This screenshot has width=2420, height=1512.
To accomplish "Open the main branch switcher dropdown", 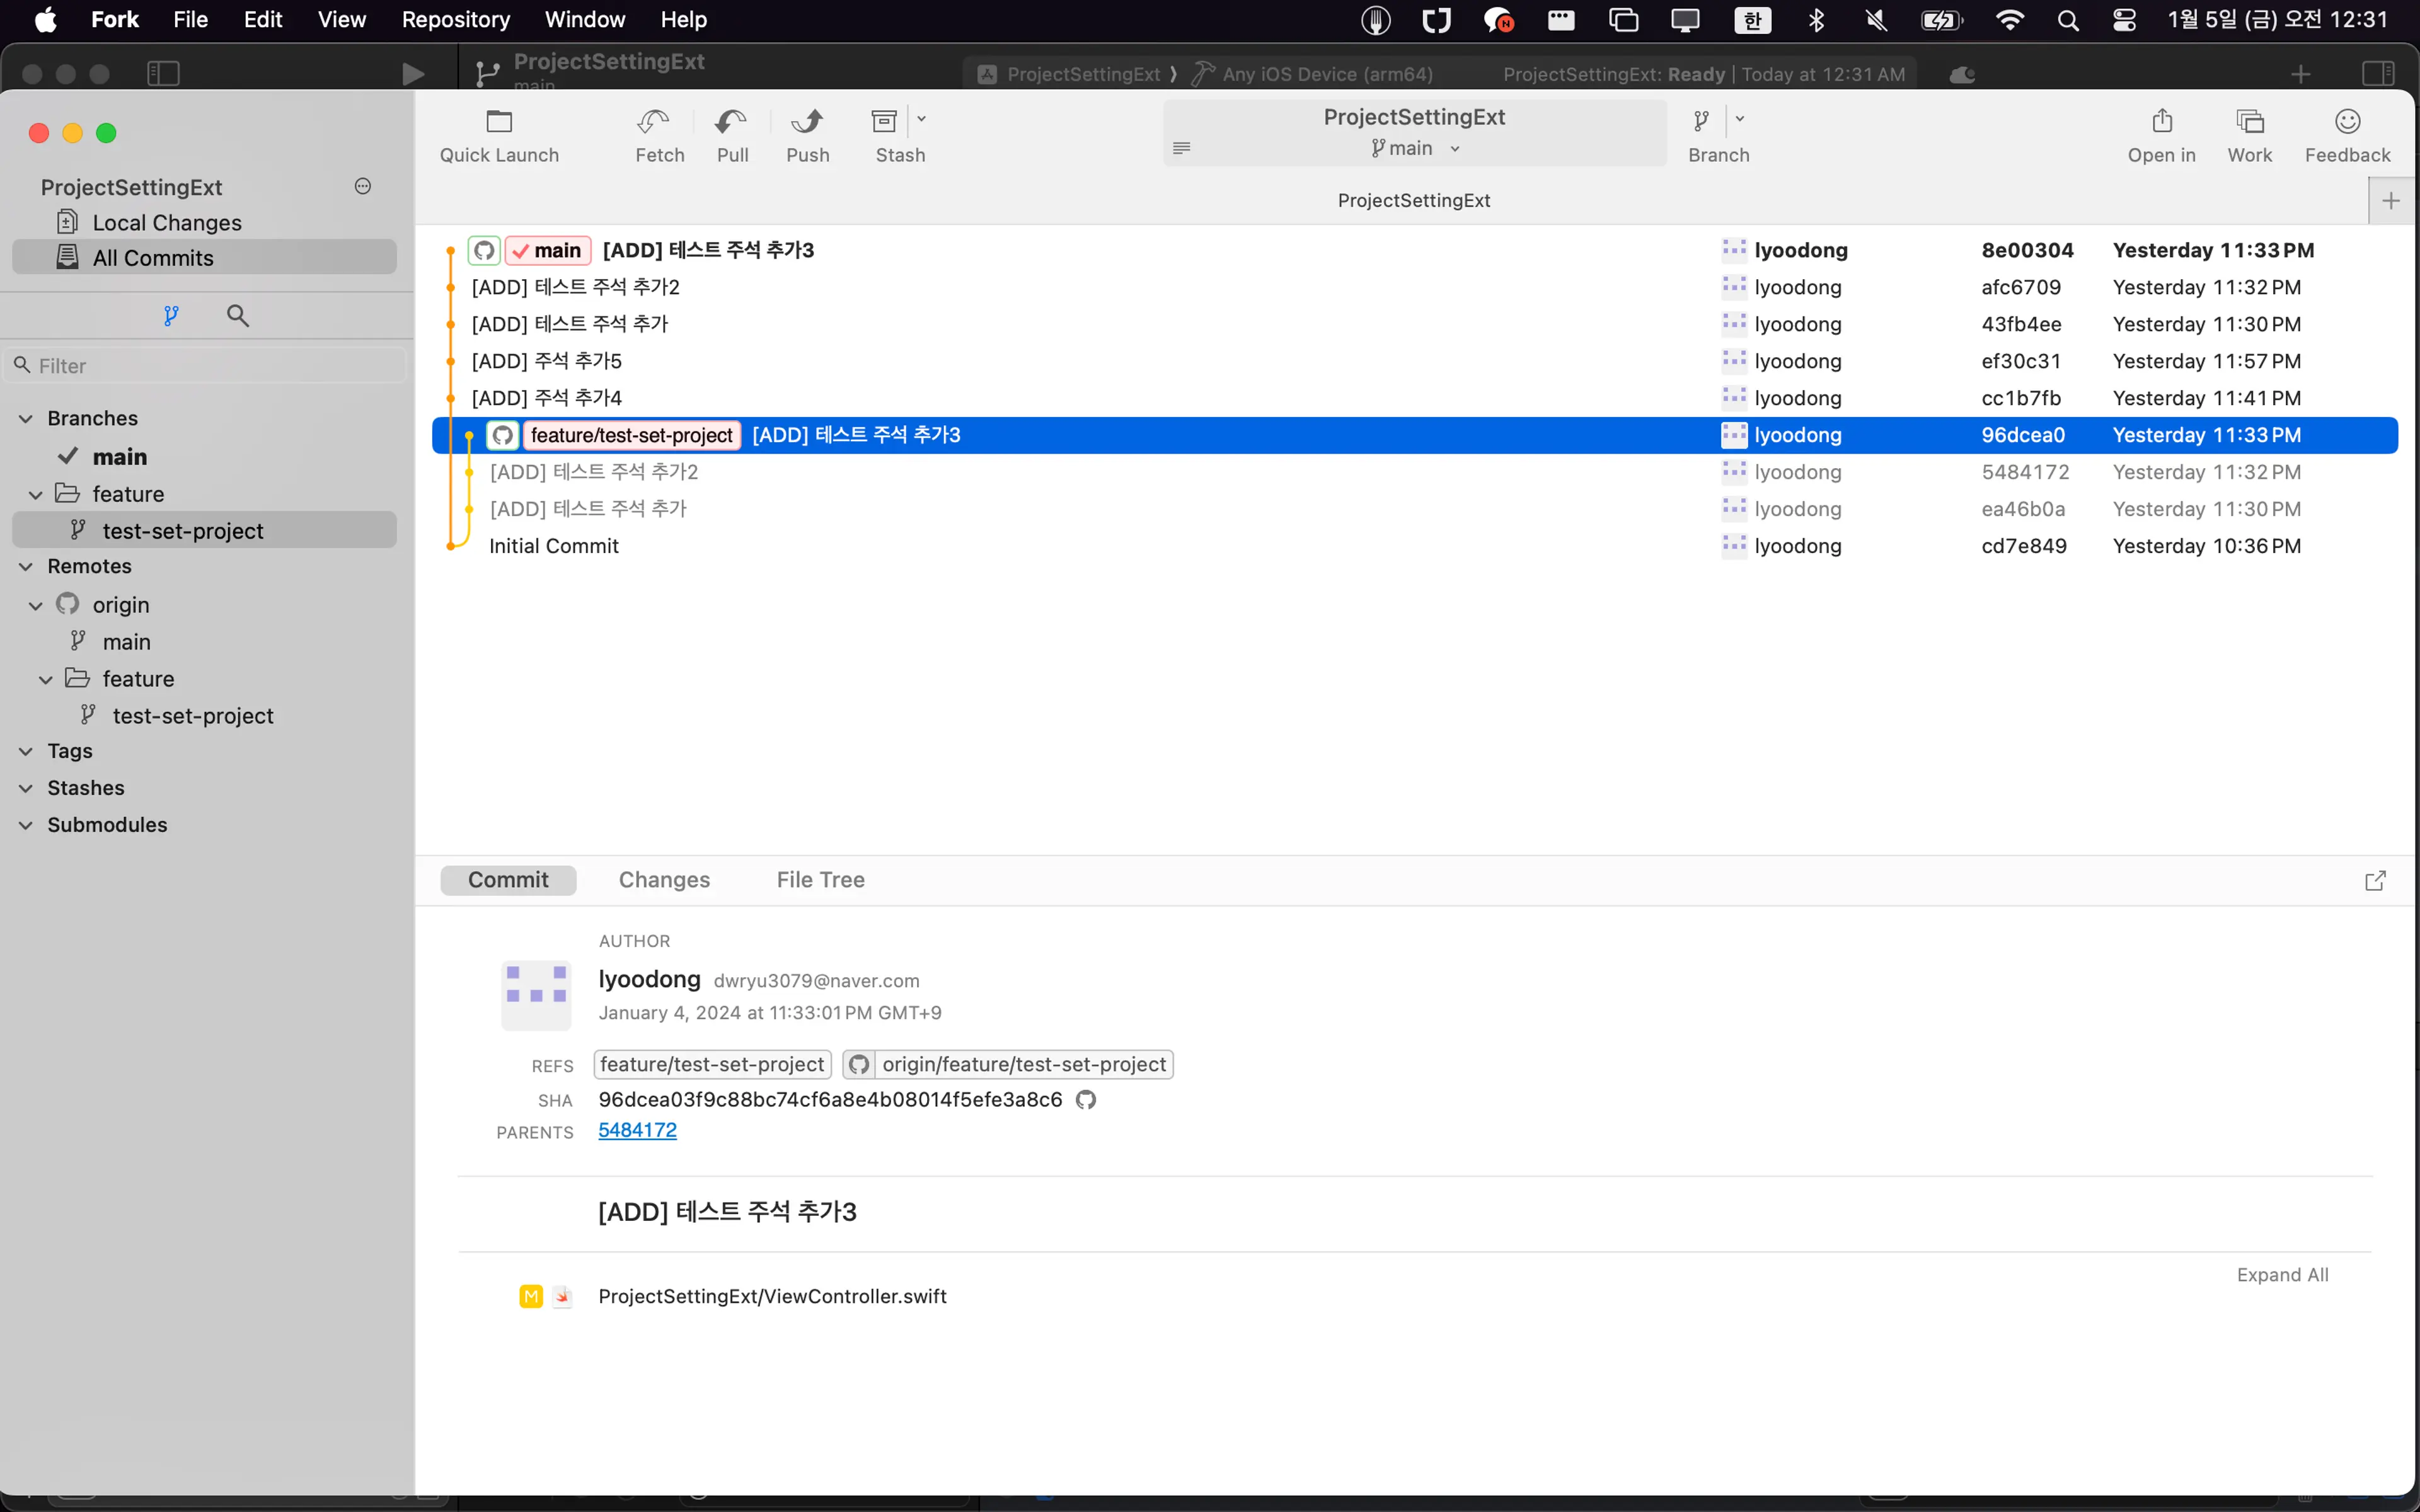I will point(1414,148).
